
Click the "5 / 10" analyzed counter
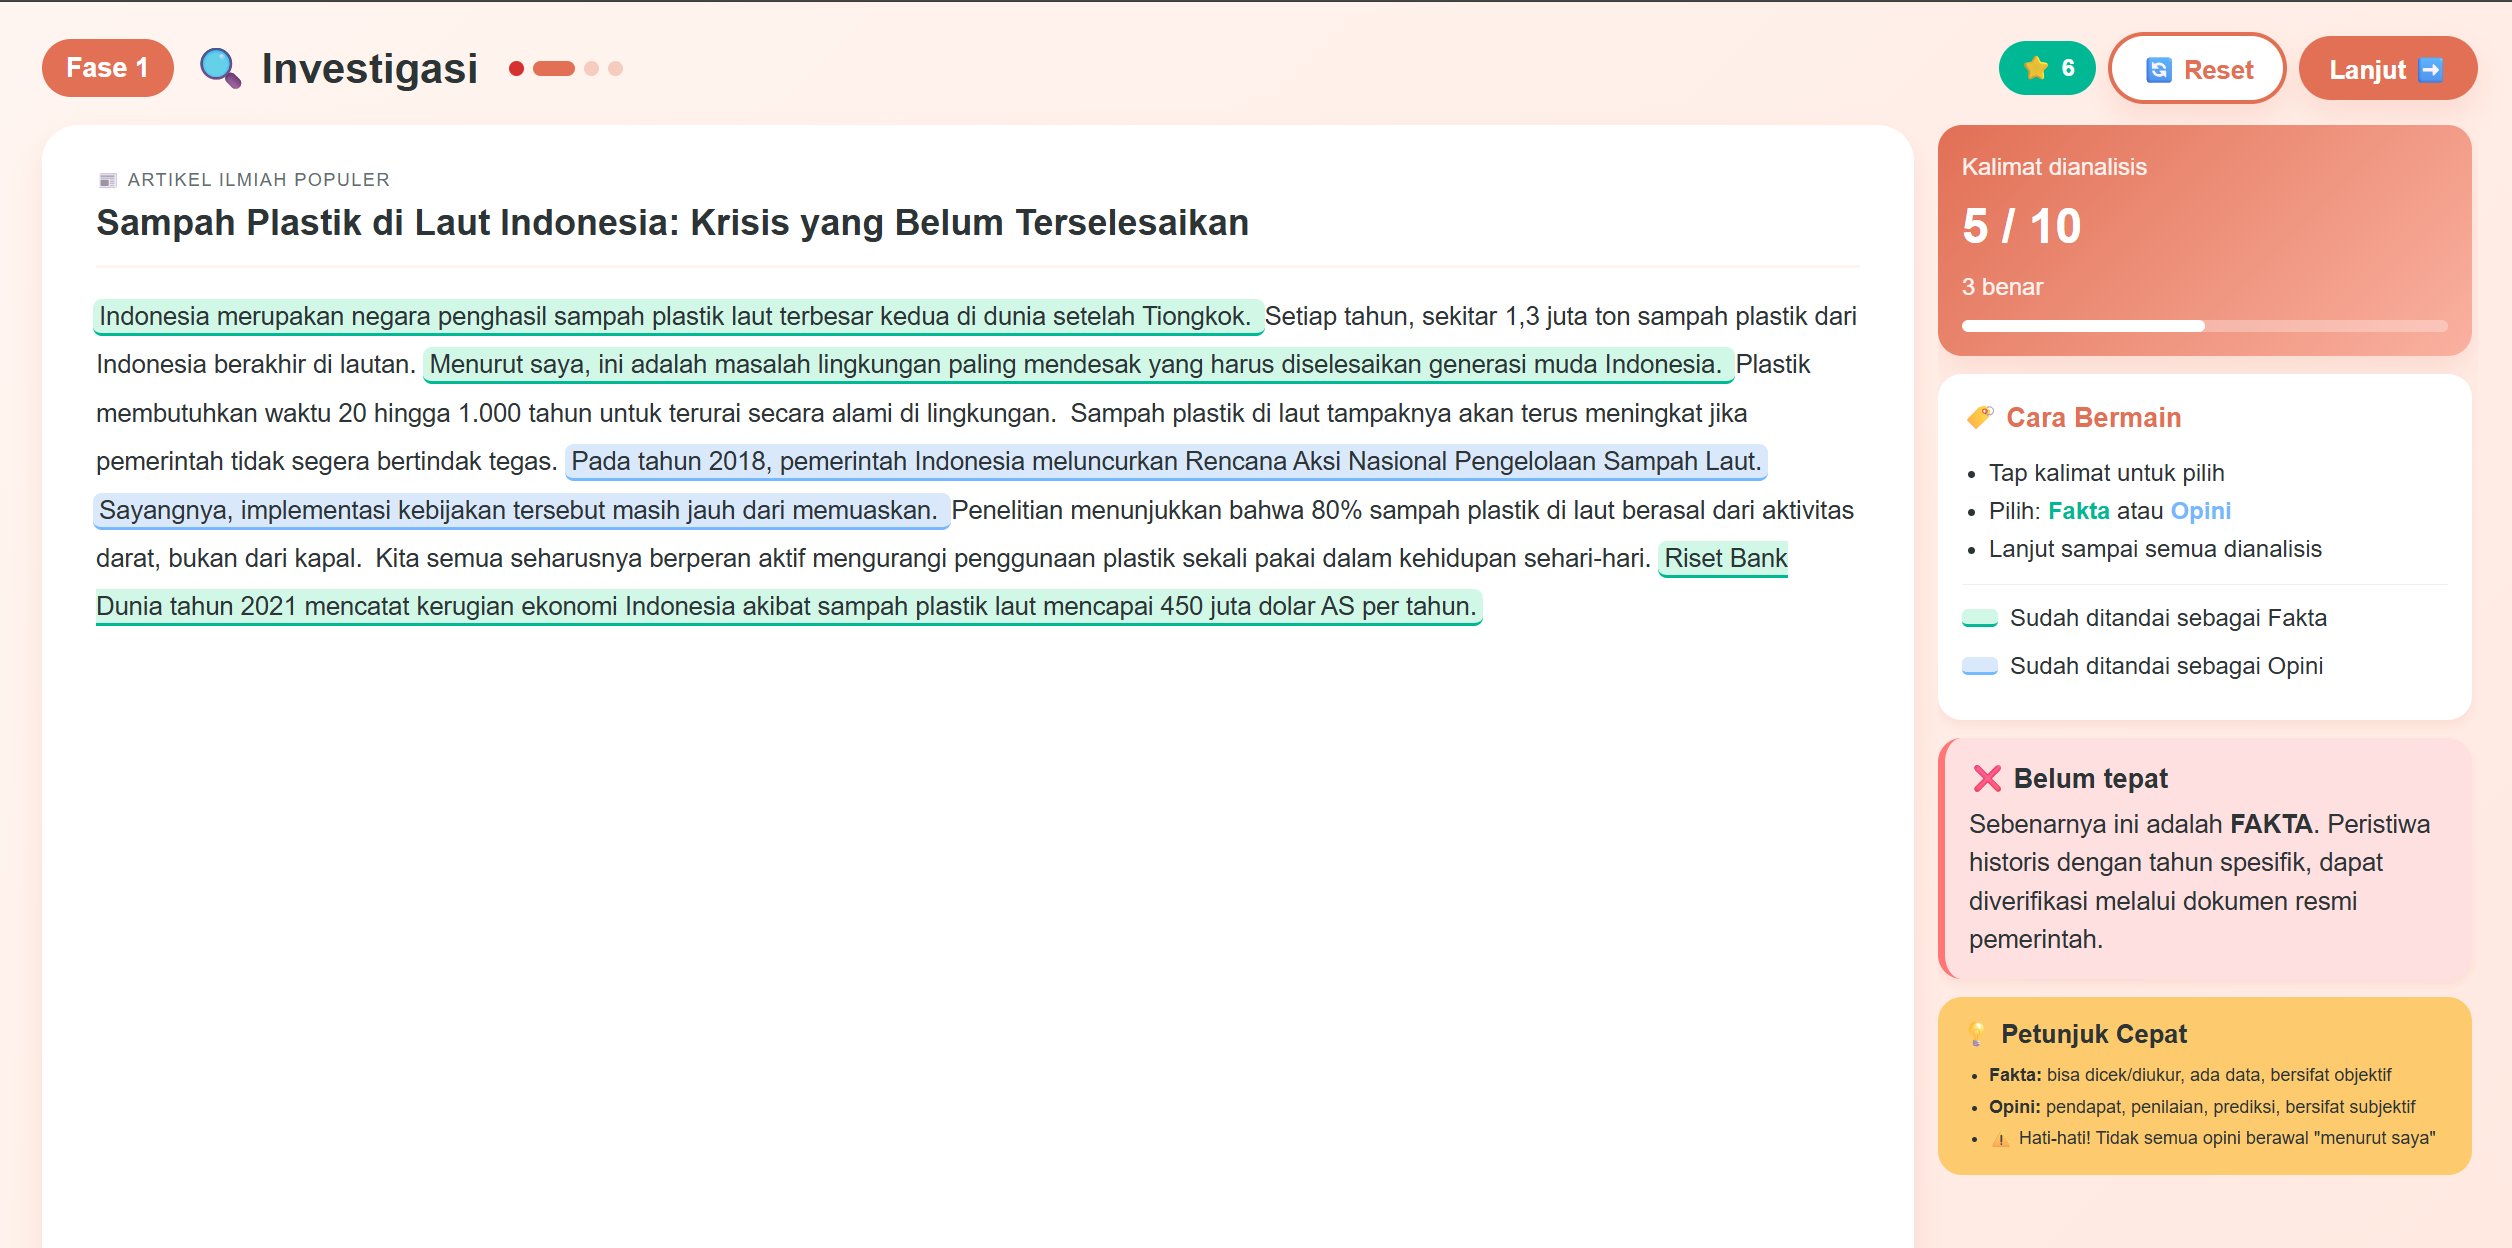2021,226
